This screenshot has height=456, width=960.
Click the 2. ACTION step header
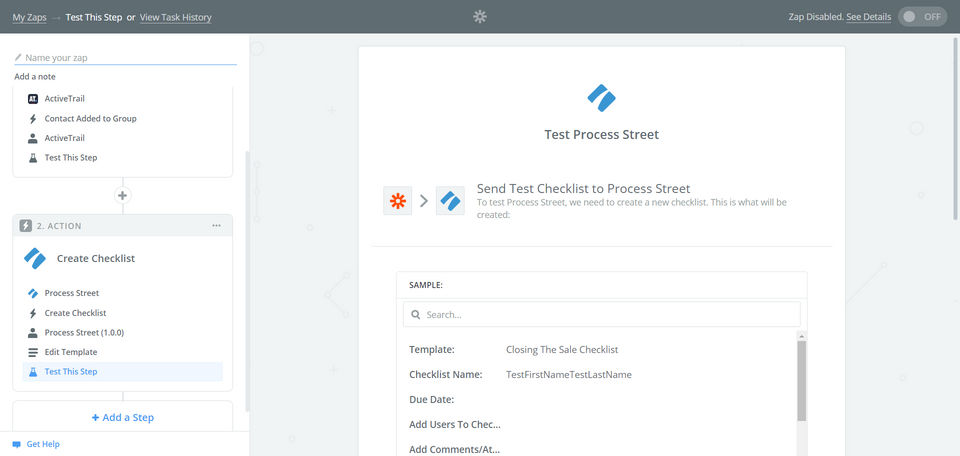coord(122,226)
